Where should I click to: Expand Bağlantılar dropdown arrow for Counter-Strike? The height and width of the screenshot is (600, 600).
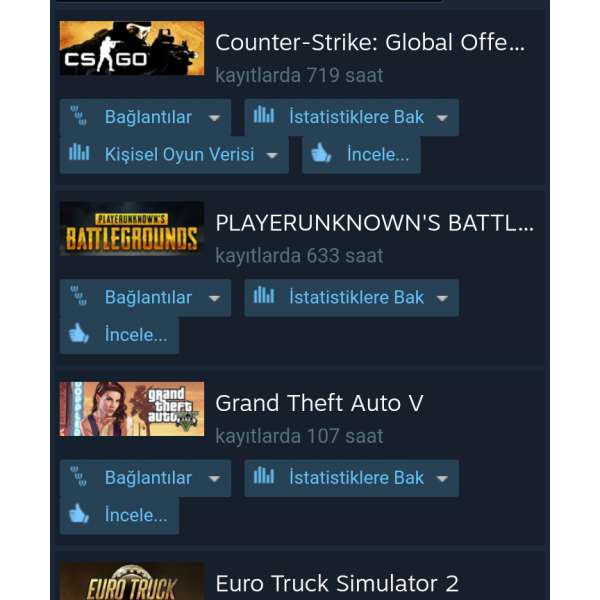coord(214,118)
